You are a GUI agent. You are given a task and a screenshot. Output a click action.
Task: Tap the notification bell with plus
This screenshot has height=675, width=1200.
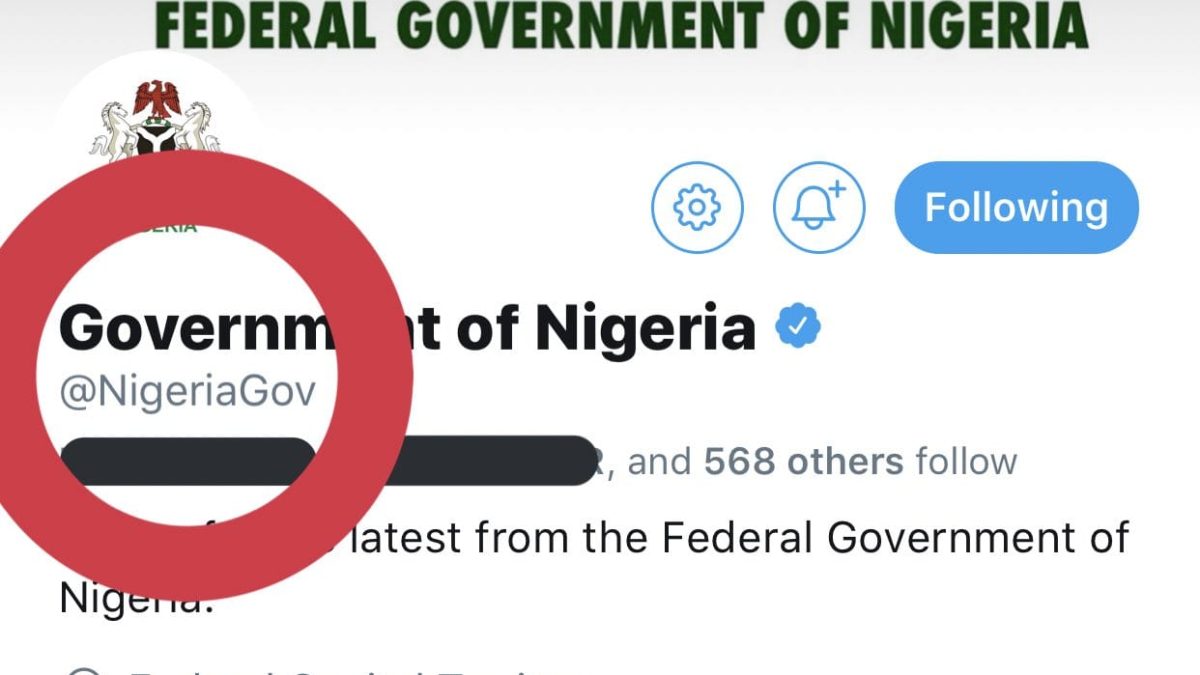coord(819,207)
